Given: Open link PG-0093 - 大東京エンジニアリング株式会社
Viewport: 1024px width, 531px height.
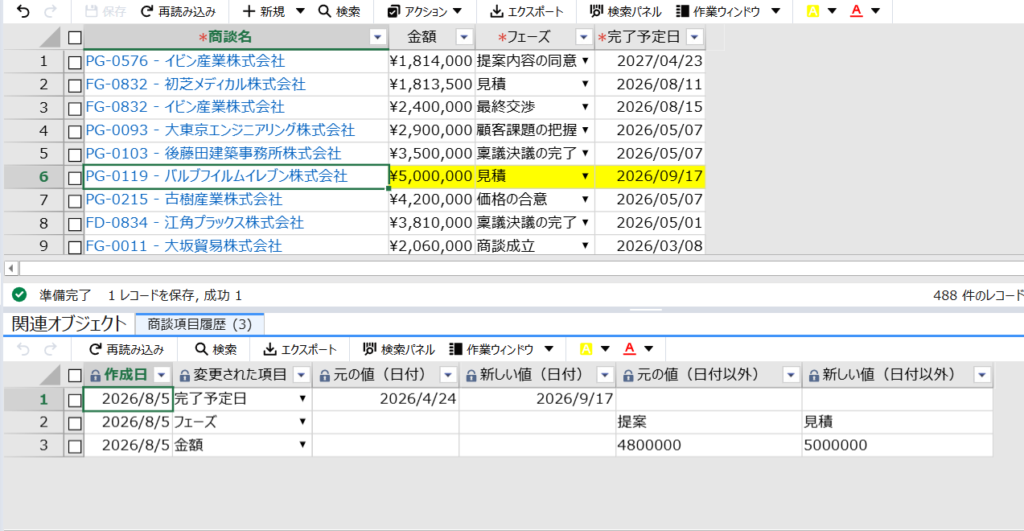Looking at the screenshot, I should coord(220,130).
